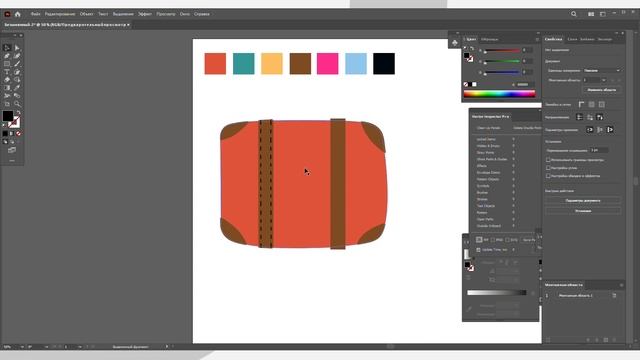
Task: Open the Artboards panel flyout menu
Action: click(621, 285)
